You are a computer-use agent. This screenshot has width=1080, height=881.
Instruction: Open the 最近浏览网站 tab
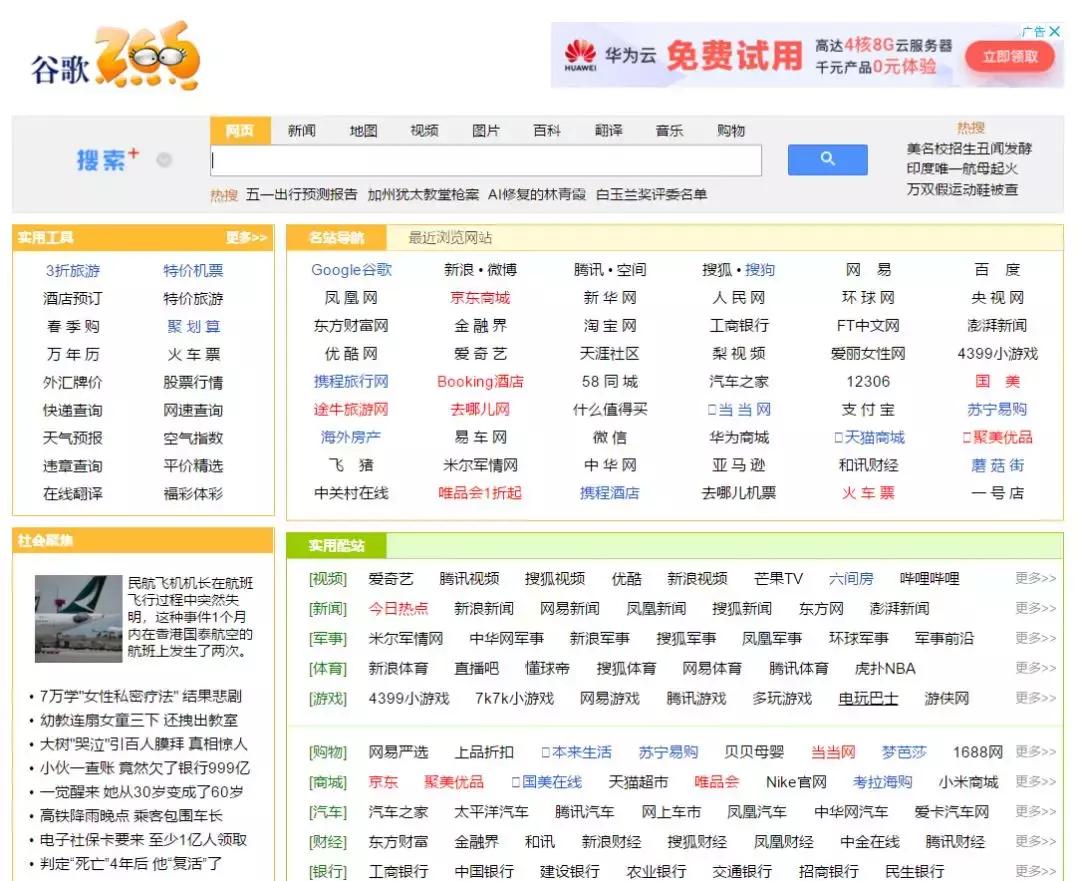tap(450, 238)
